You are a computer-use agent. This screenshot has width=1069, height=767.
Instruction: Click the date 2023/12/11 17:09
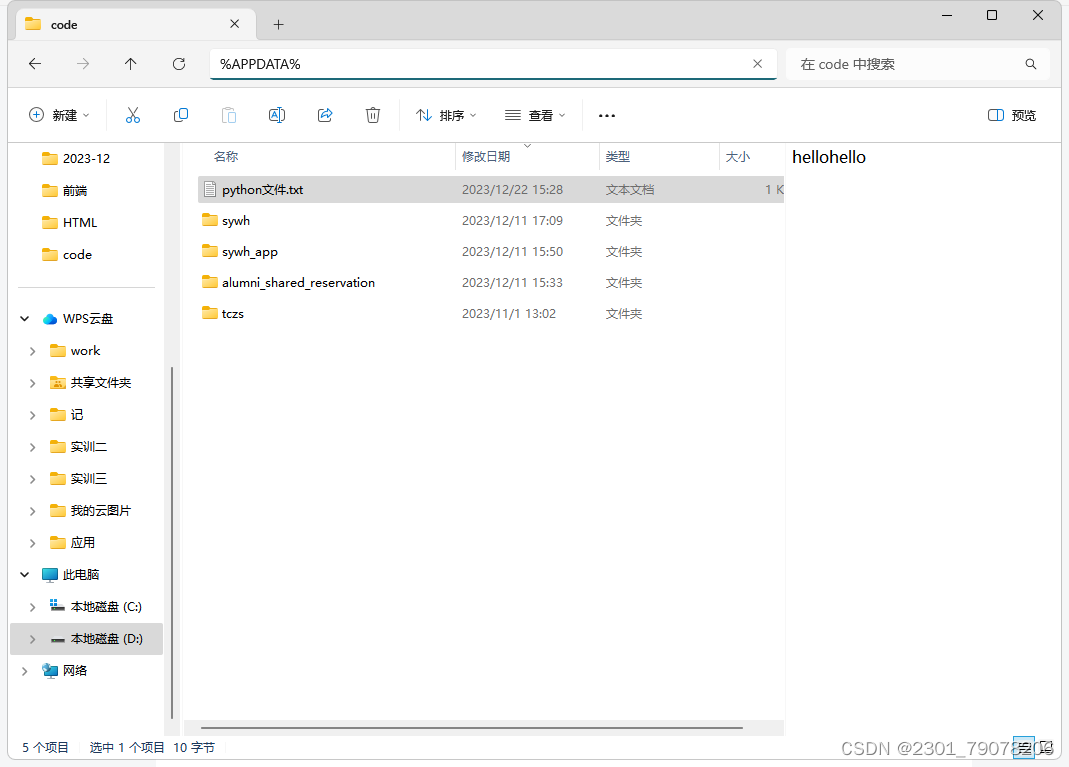[x=512, y=221]
